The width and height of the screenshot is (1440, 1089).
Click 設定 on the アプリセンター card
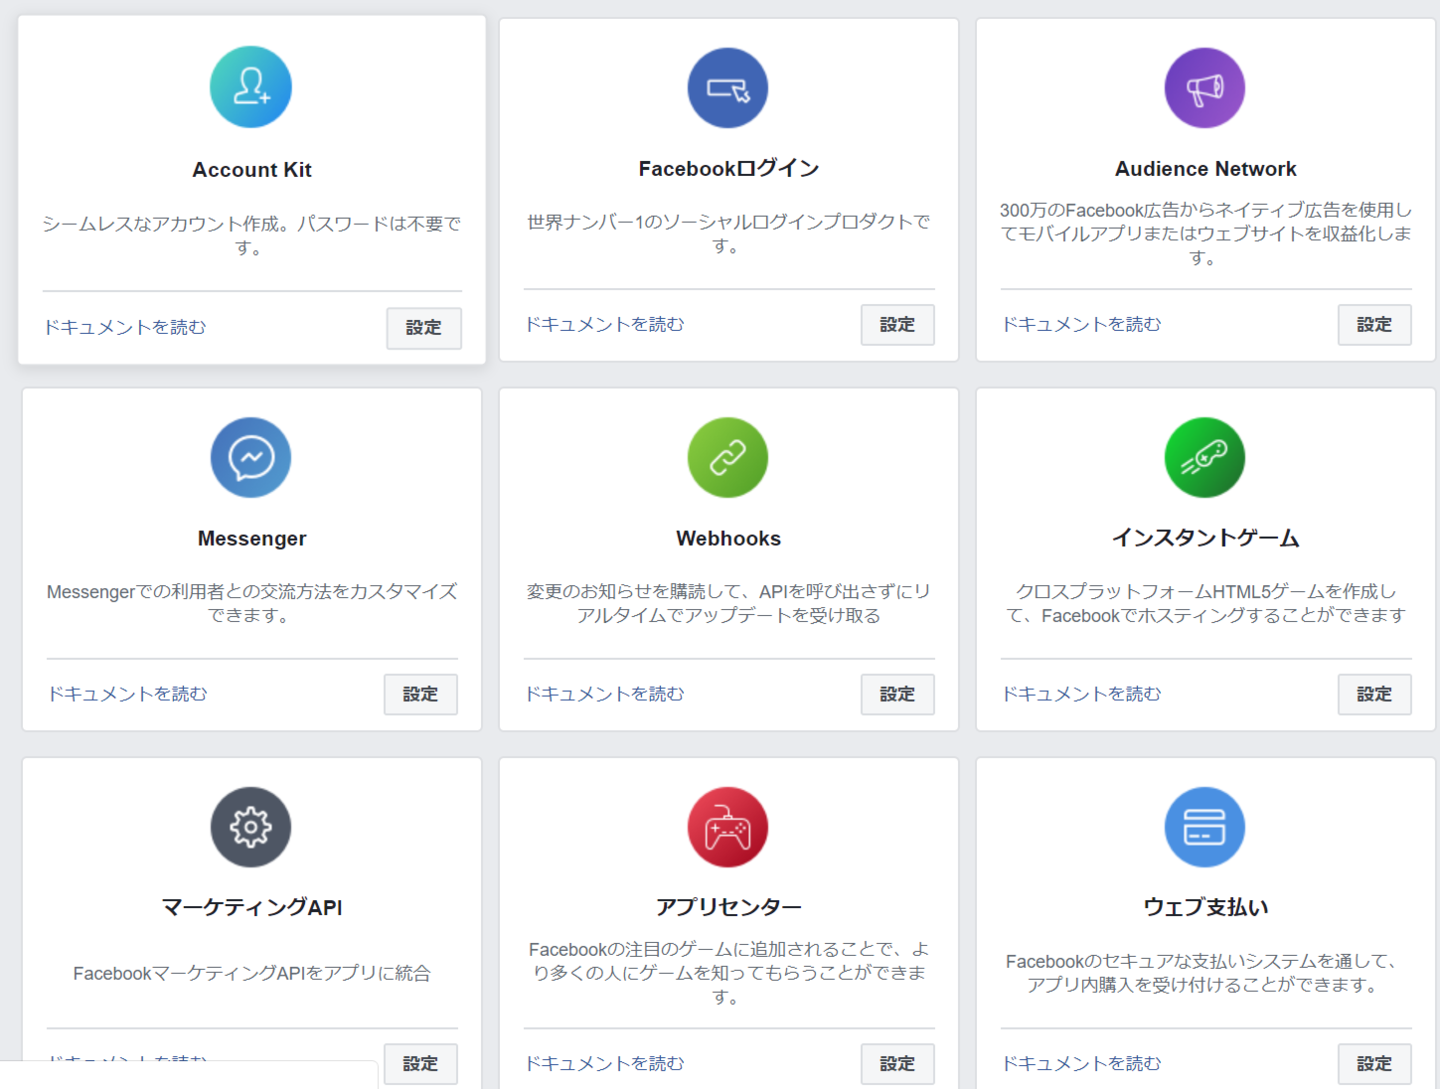898,1064
